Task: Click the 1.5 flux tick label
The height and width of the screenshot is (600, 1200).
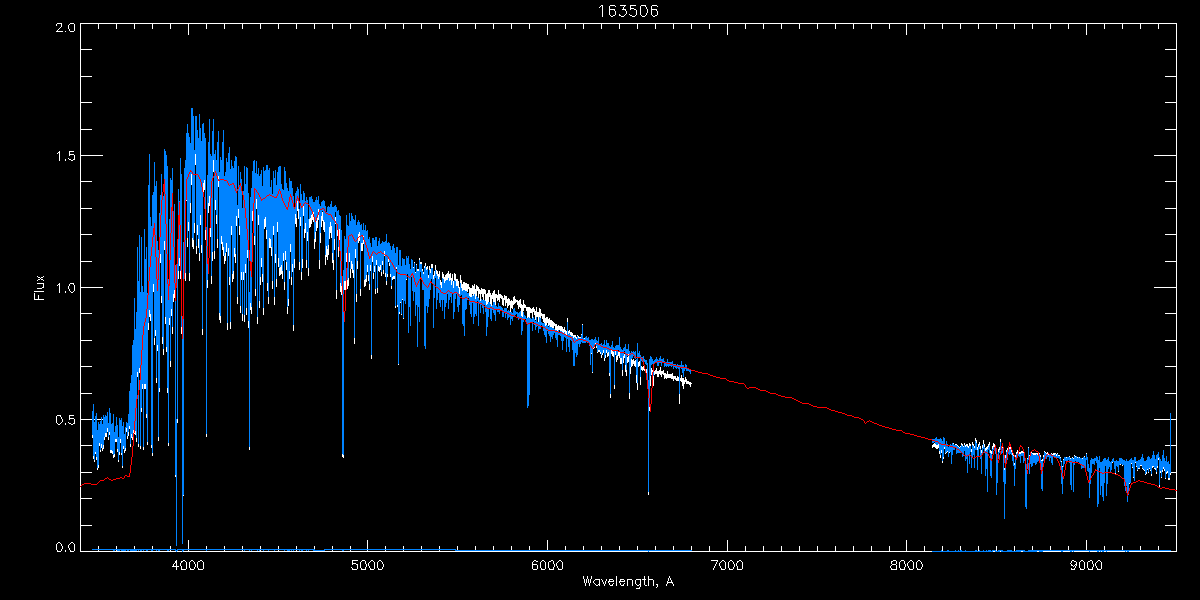Action: click(x=65, y=157)
